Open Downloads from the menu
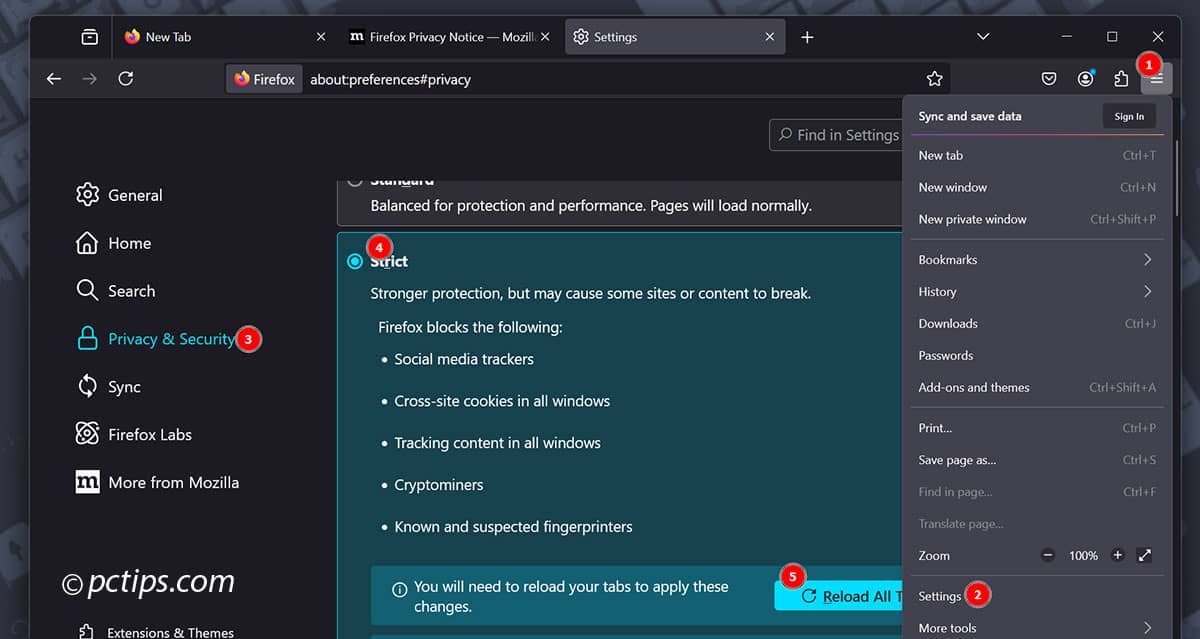Image resolution: width=1200 pixels, height=639 pixels. click(1037, 324)
